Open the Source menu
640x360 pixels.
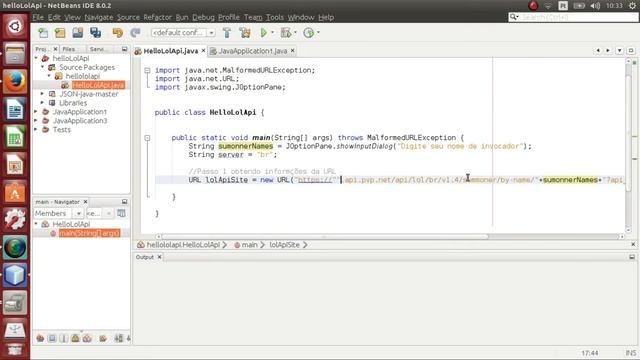[x=128, y=17]
